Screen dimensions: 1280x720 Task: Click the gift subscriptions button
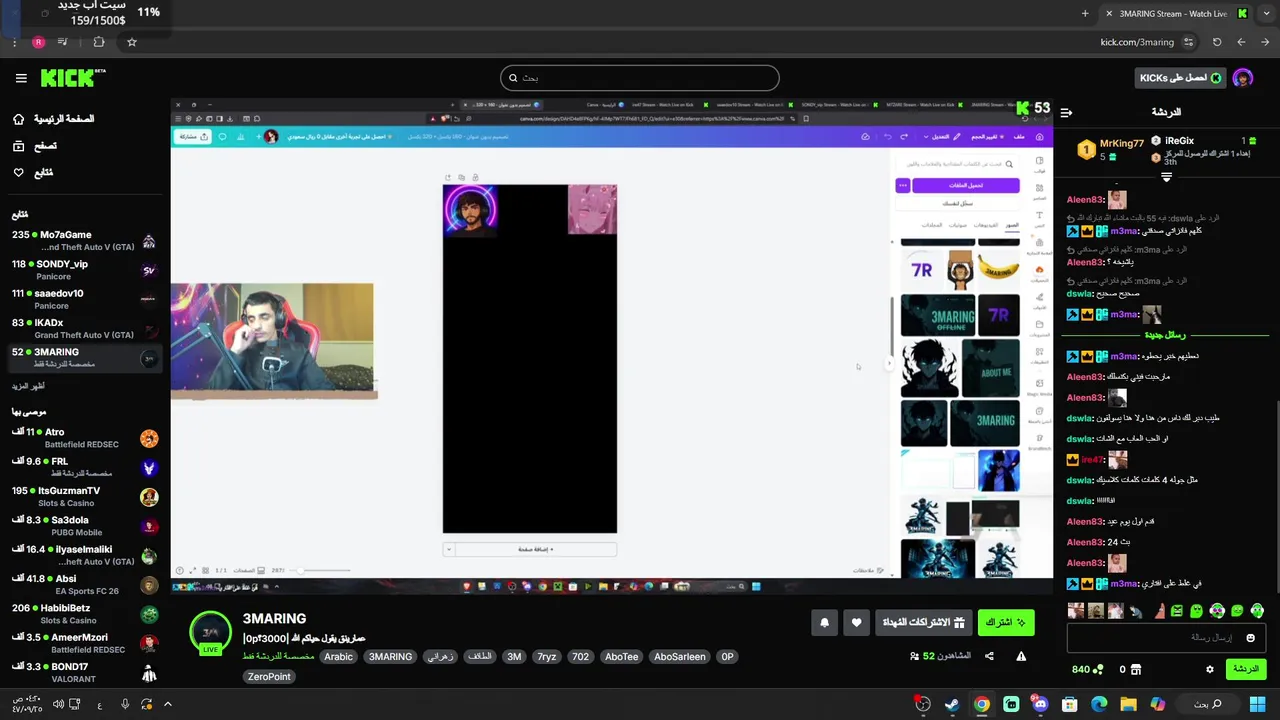(923, 622)
